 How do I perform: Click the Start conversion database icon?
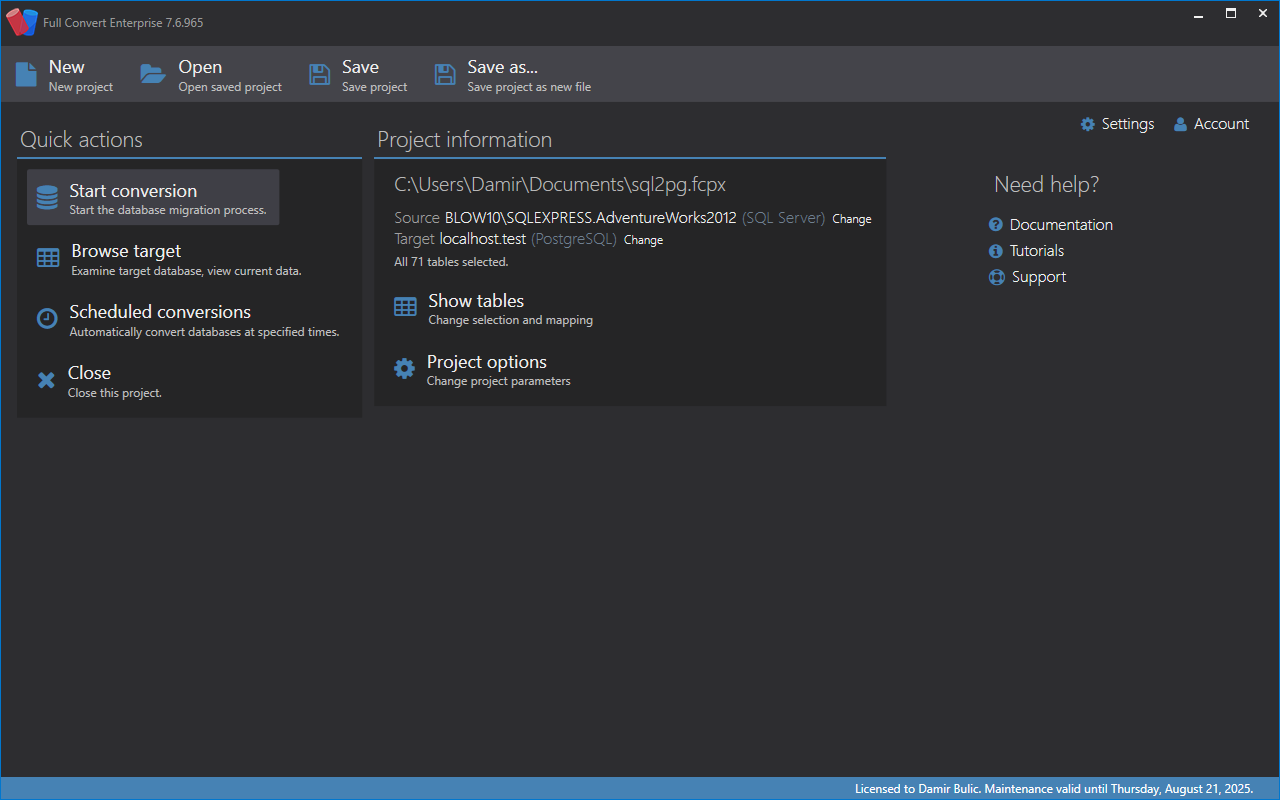point(47,198)
